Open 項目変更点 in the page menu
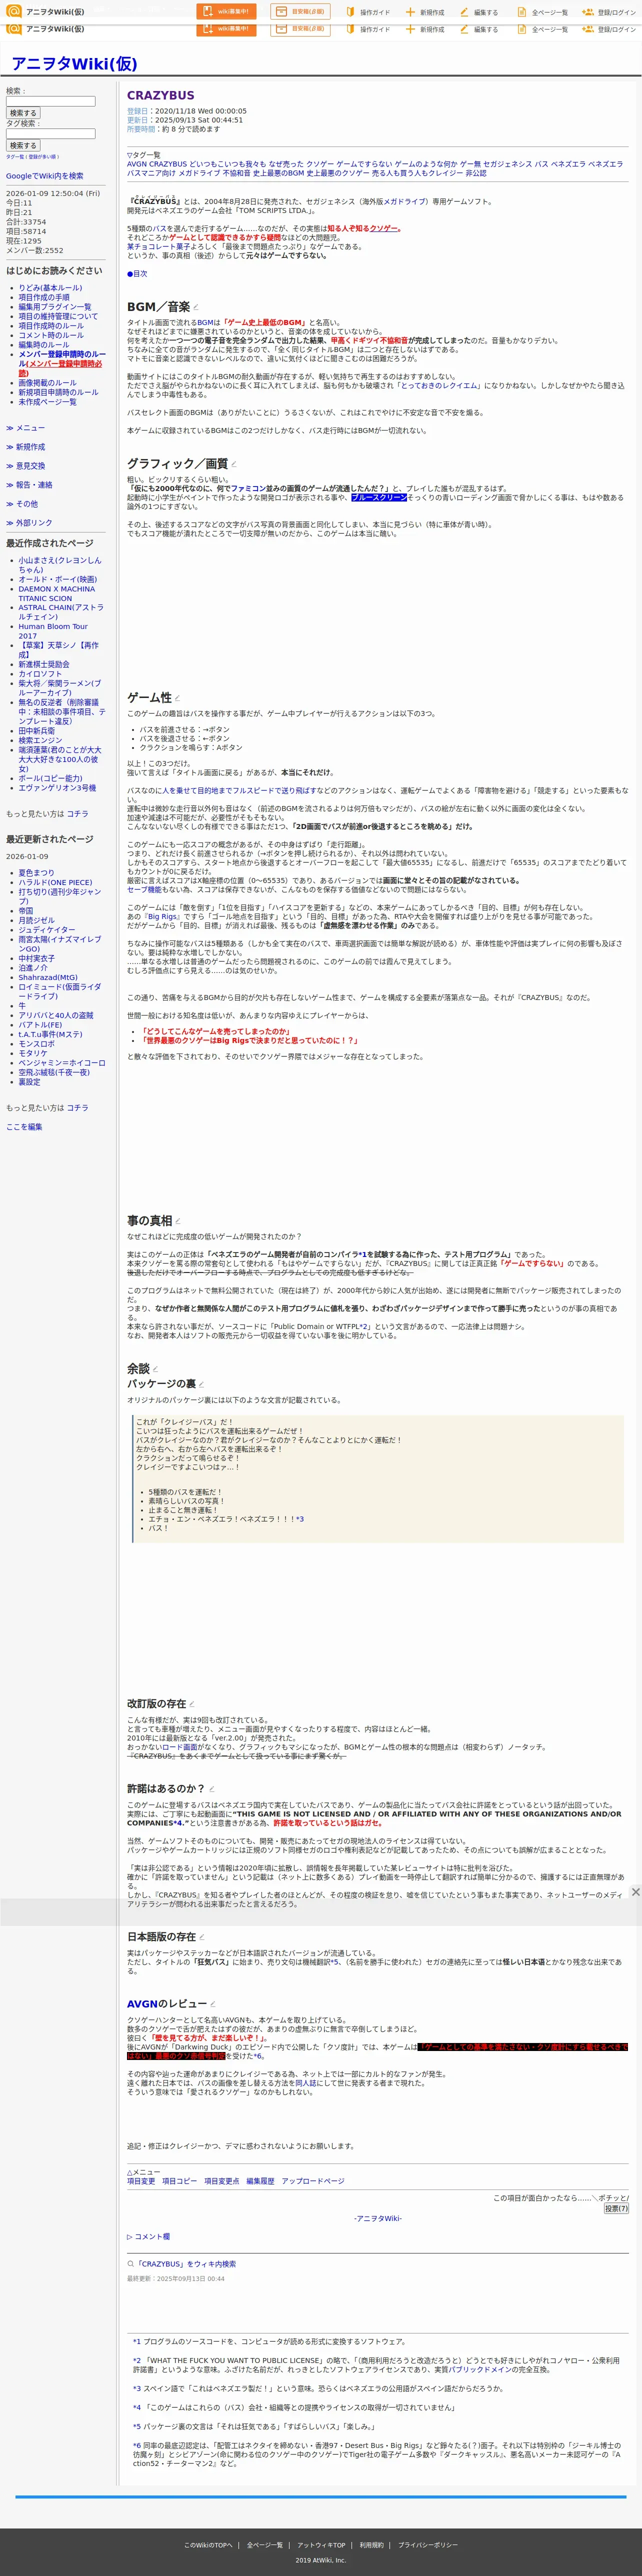 click(222, 2181)
